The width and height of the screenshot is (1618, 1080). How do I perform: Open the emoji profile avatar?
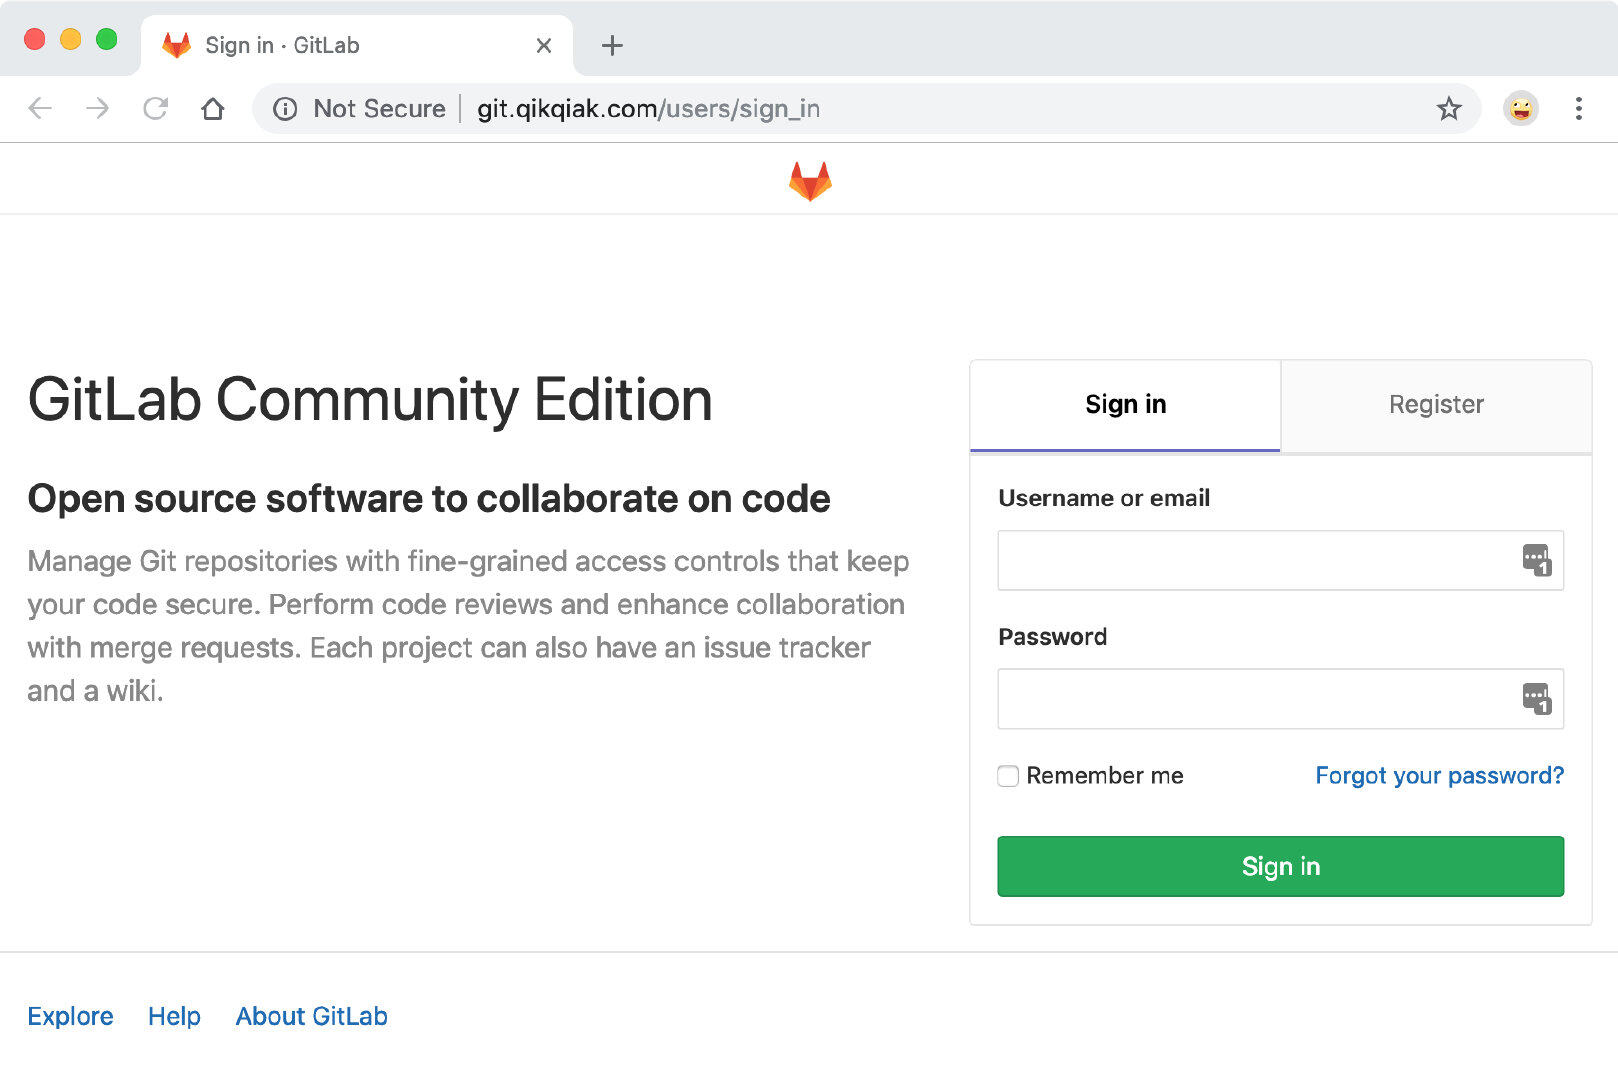tap(1521, 108)
